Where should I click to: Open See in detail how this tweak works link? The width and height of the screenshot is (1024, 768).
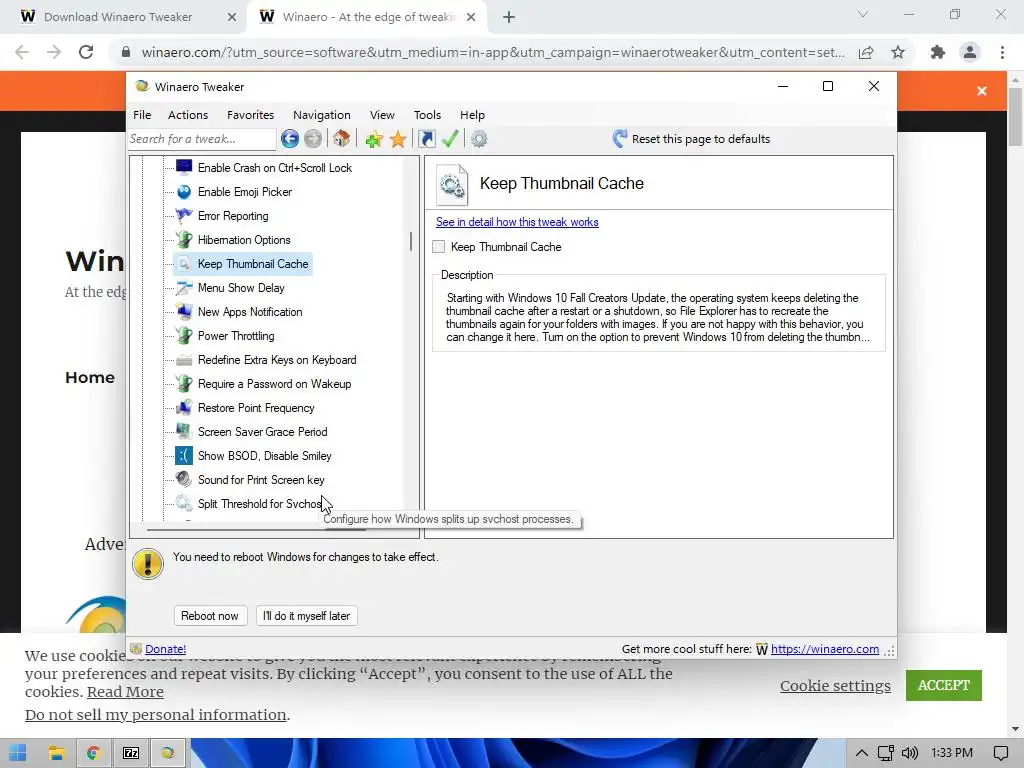pyautogui.click(x=517, y=222)
